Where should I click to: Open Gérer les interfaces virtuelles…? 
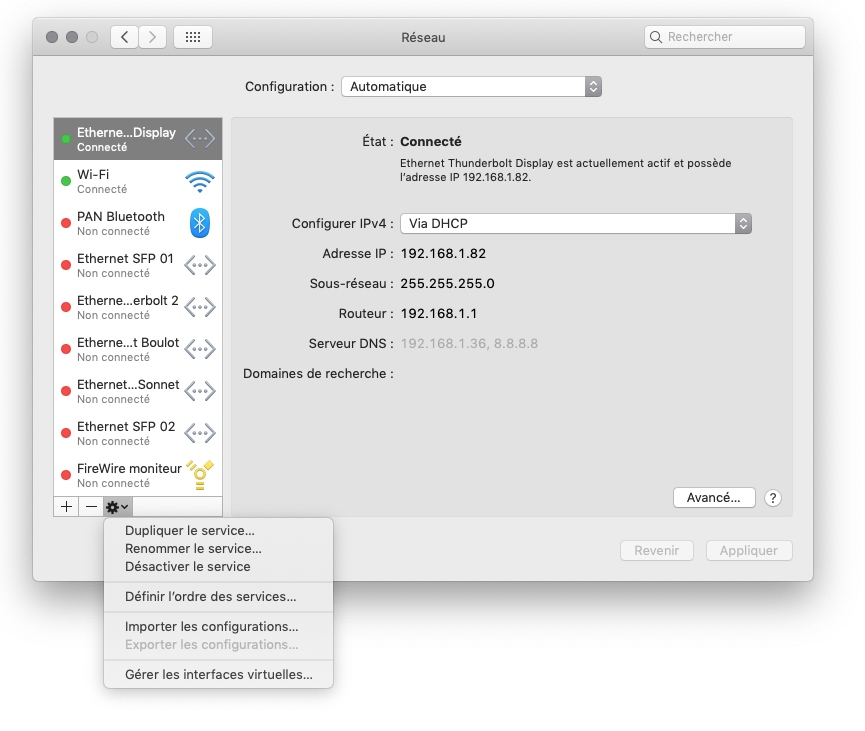[x=218, y=675]
